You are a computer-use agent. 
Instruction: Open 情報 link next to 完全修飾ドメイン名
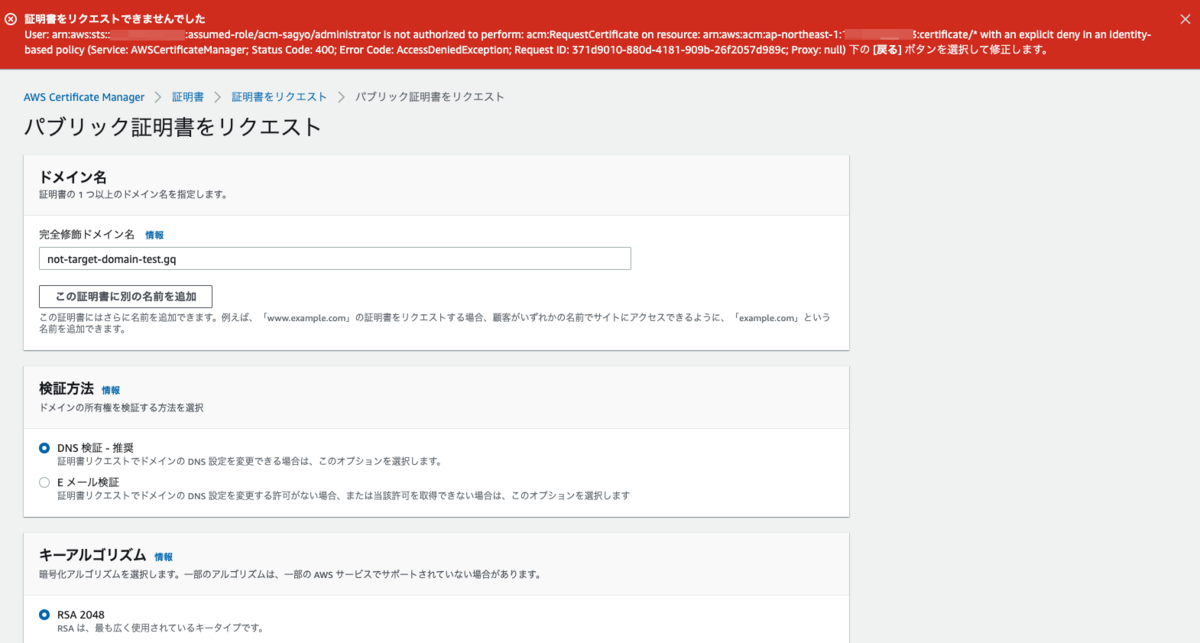154,235
